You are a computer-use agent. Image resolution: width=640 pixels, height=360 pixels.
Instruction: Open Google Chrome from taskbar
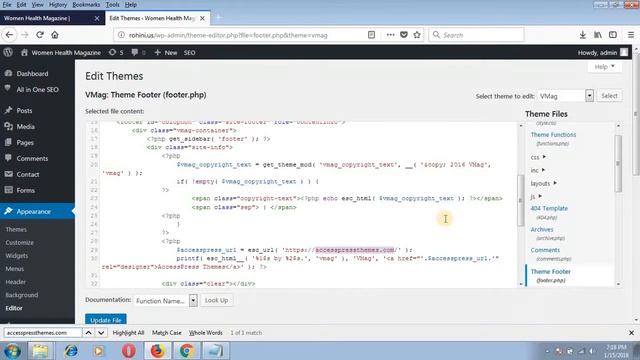(187, 351)
